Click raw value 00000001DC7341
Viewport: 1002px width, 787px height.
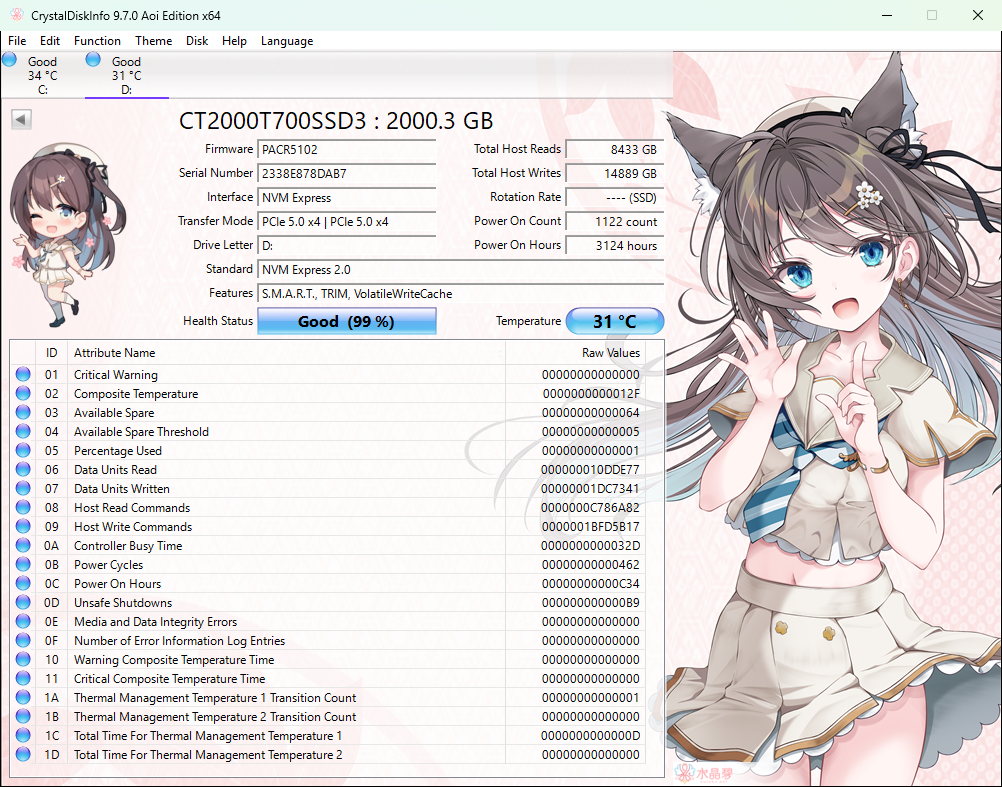590,489
